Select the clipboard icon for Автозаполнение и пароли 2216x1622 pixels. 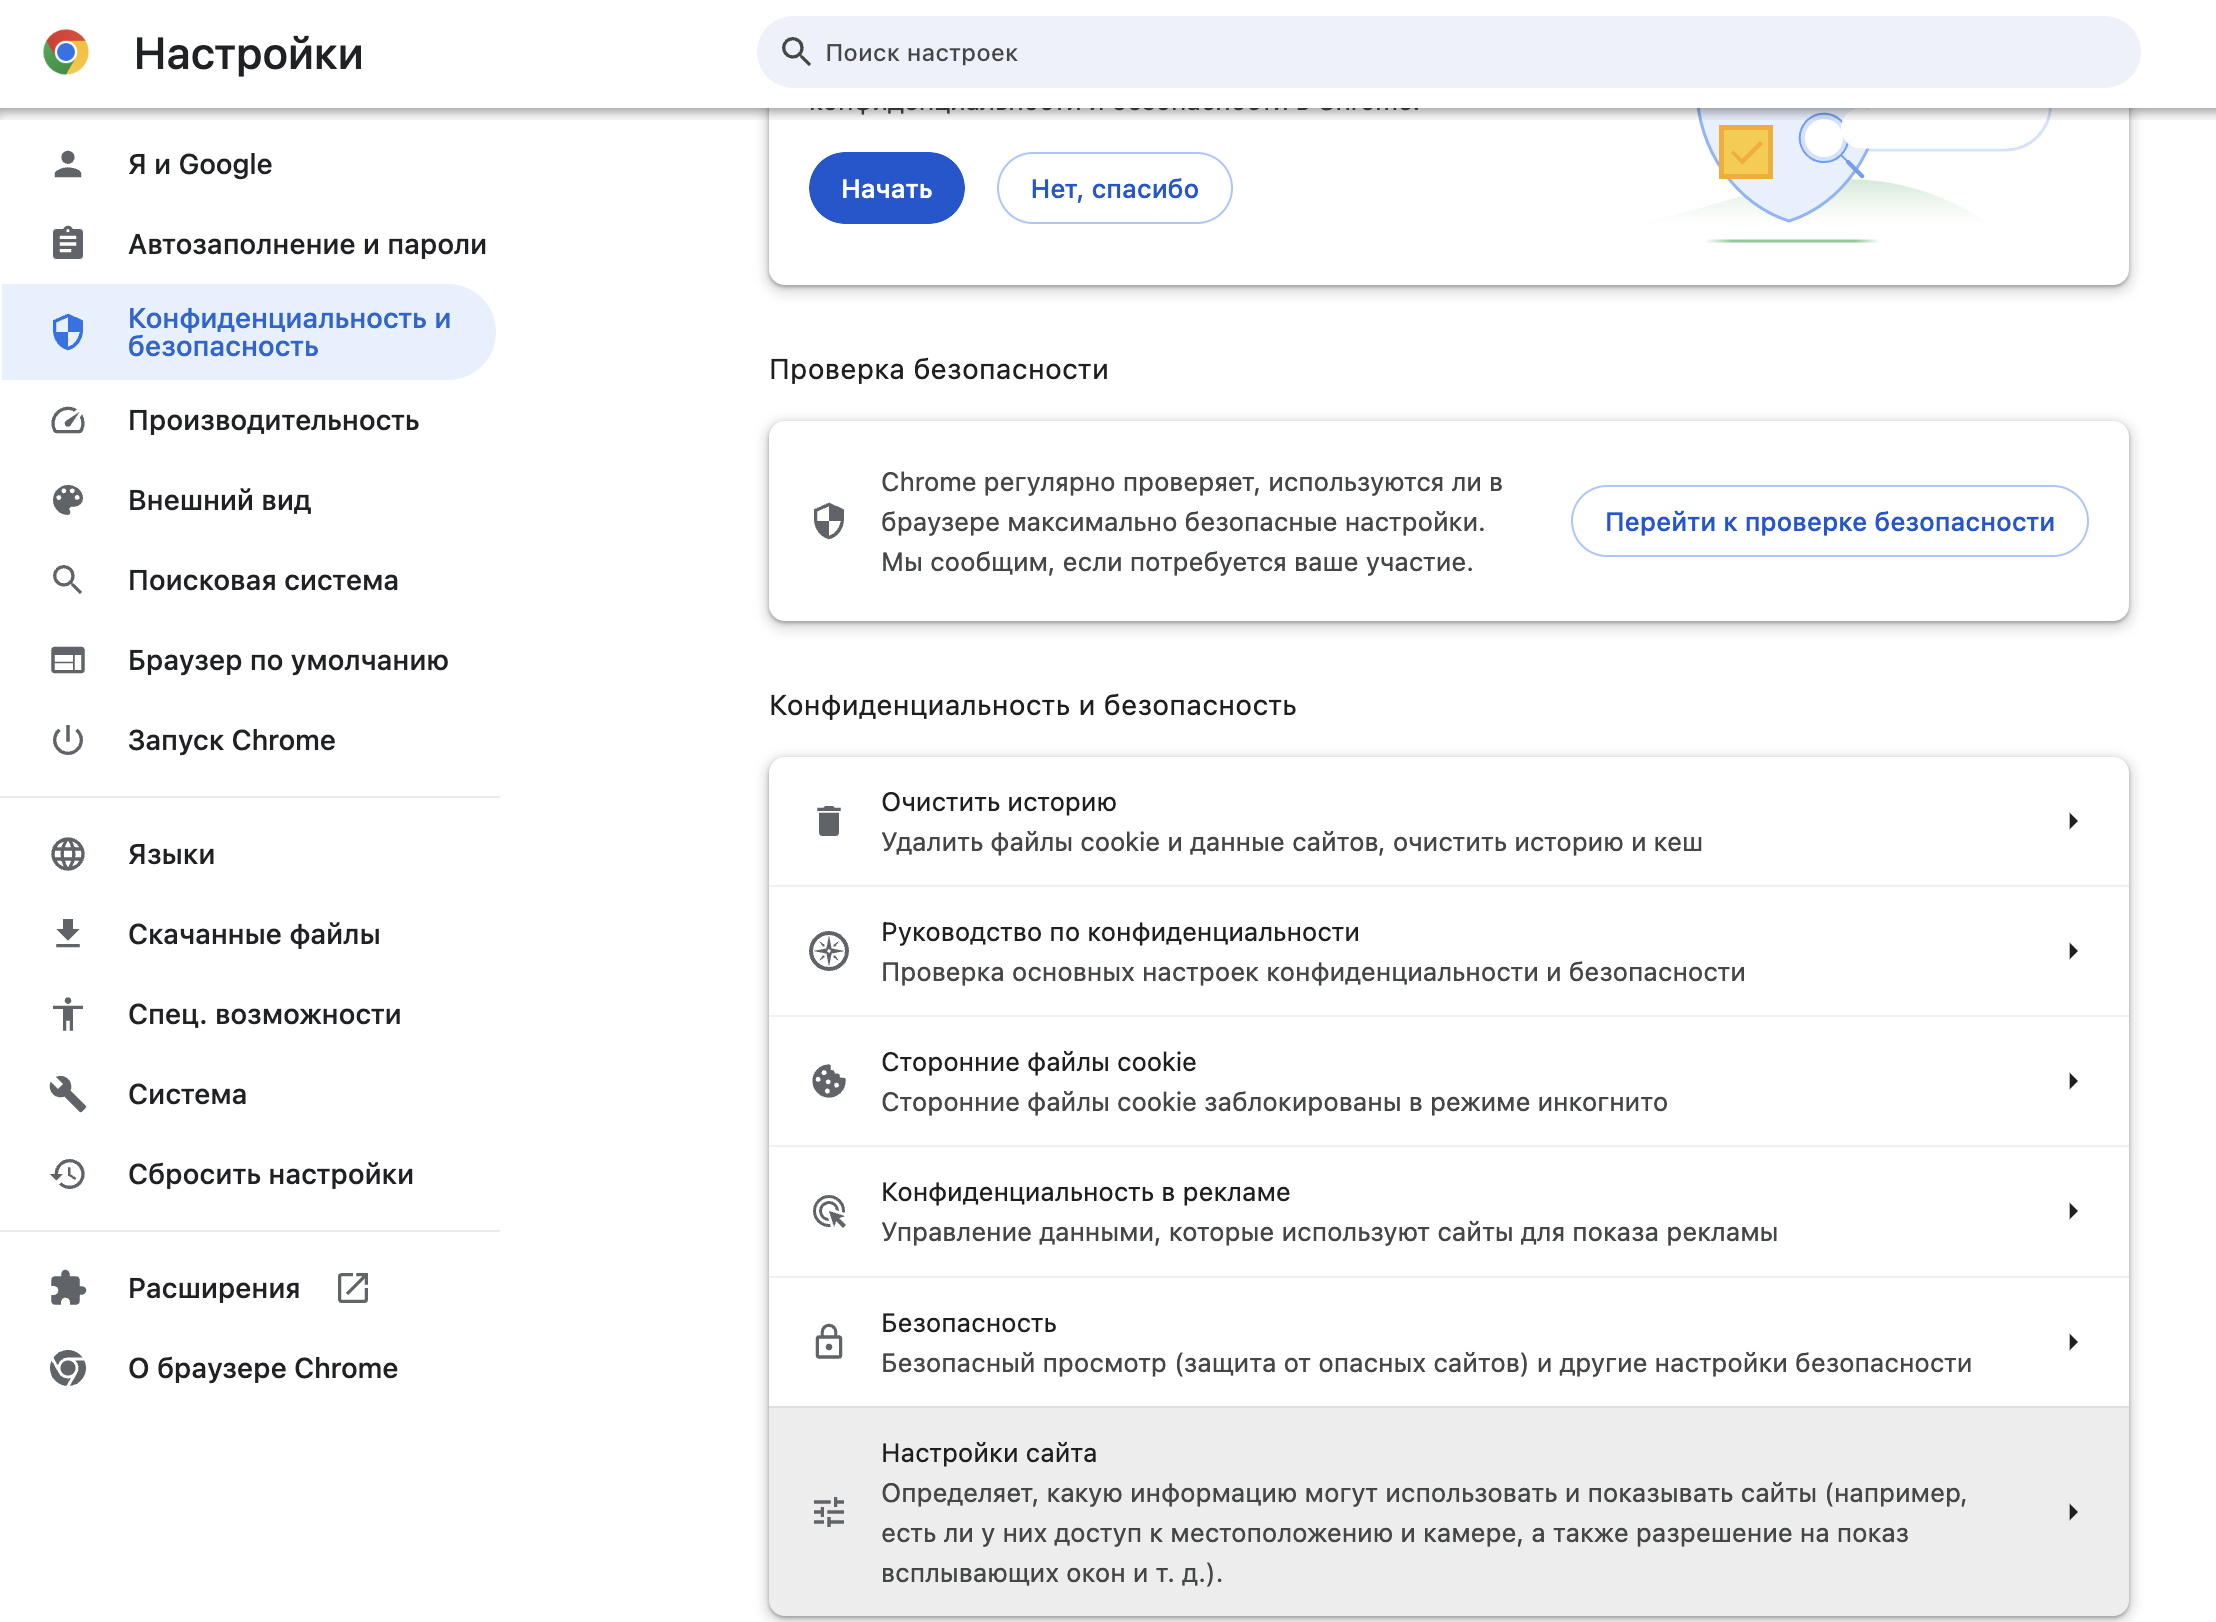[x=67, y=243]
